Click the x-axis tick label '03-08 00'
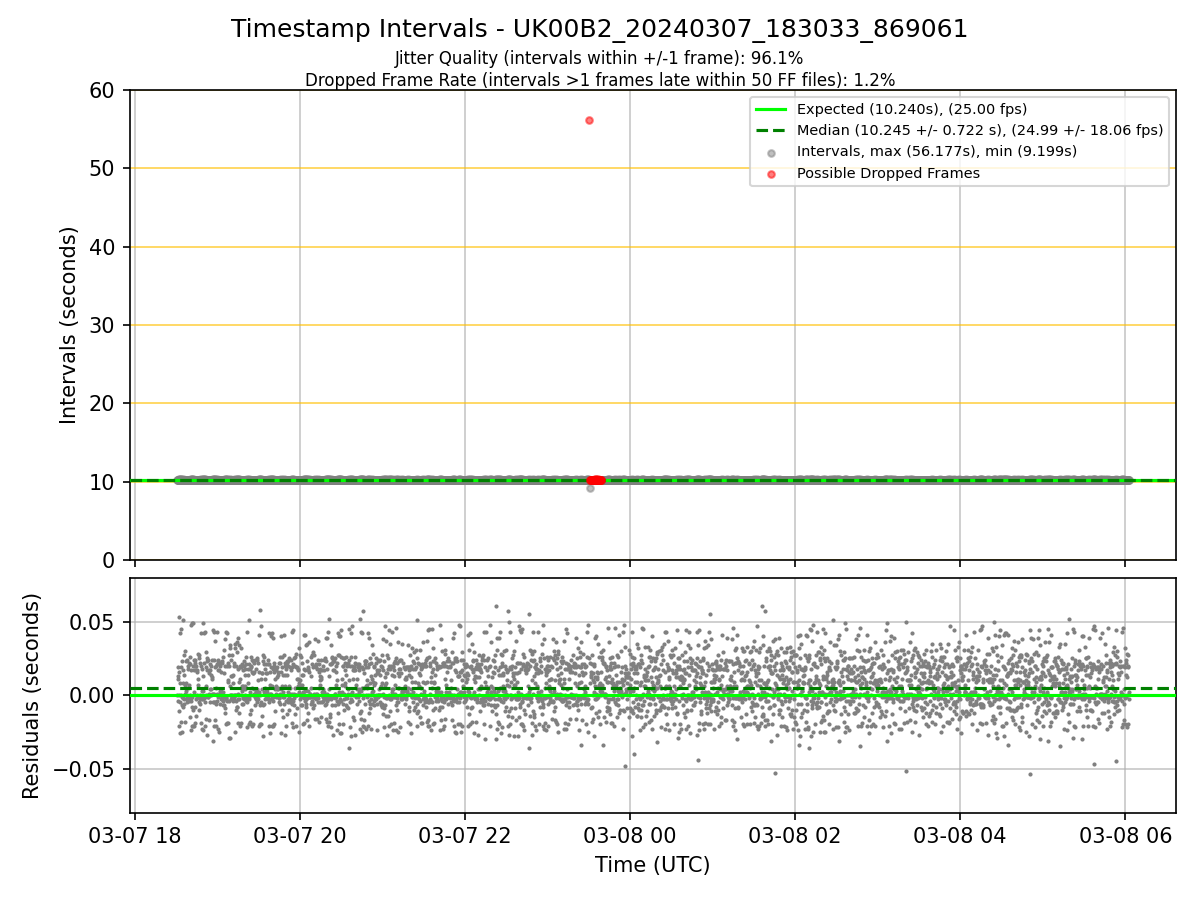 pyautogui.click(x=630, y=834)
